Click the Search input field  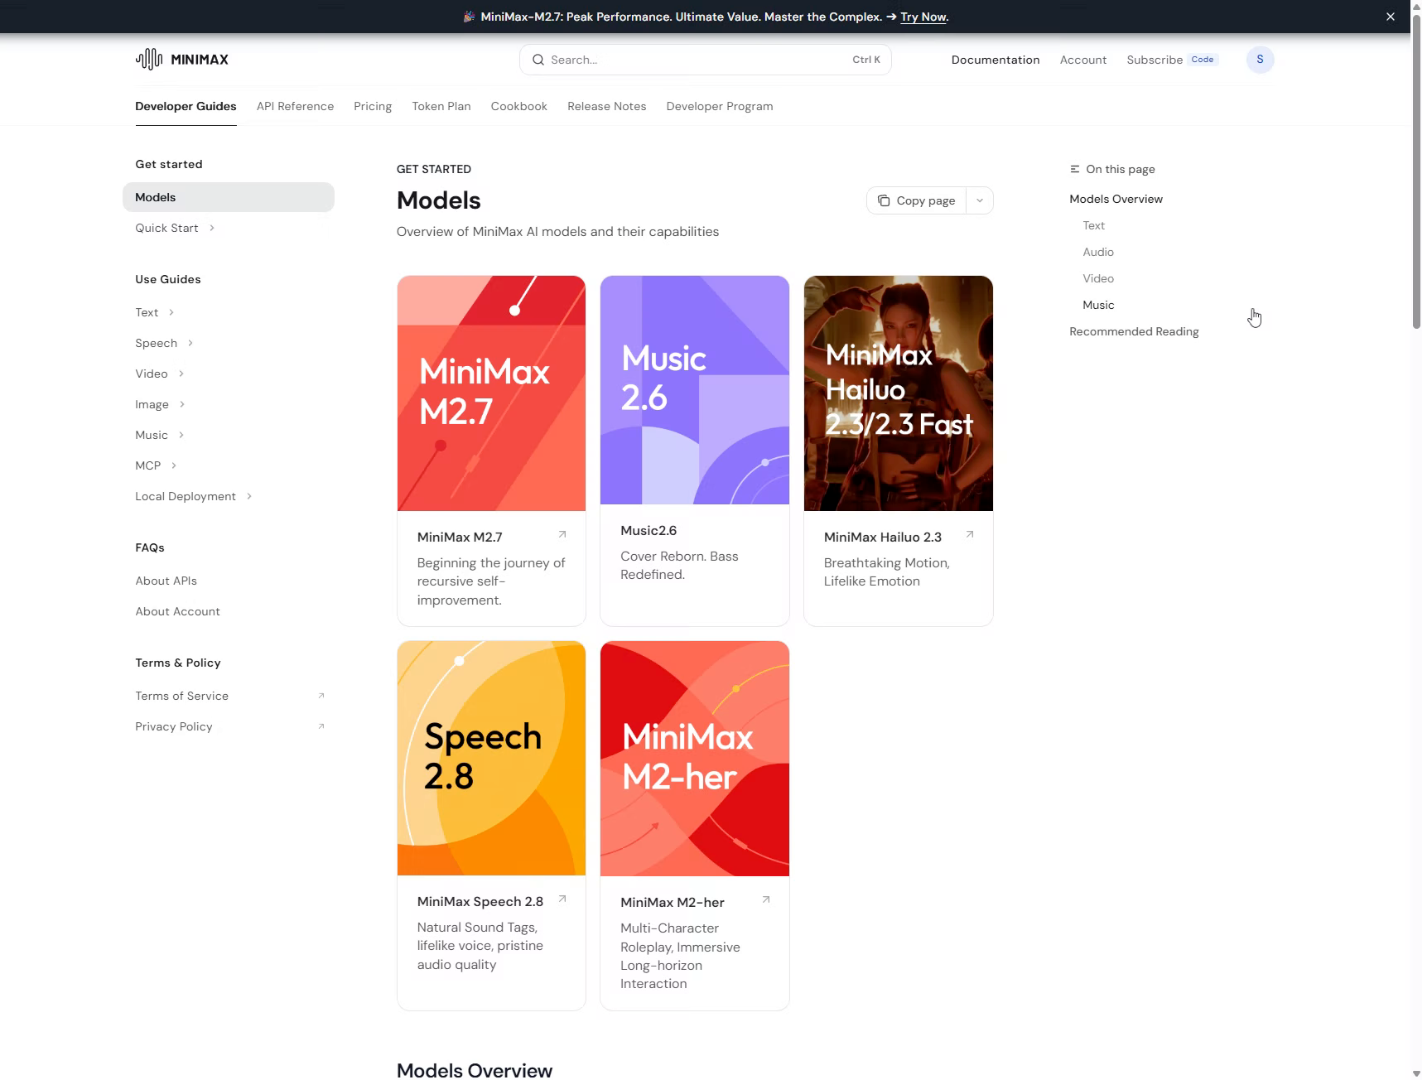(x=705, y=60)
